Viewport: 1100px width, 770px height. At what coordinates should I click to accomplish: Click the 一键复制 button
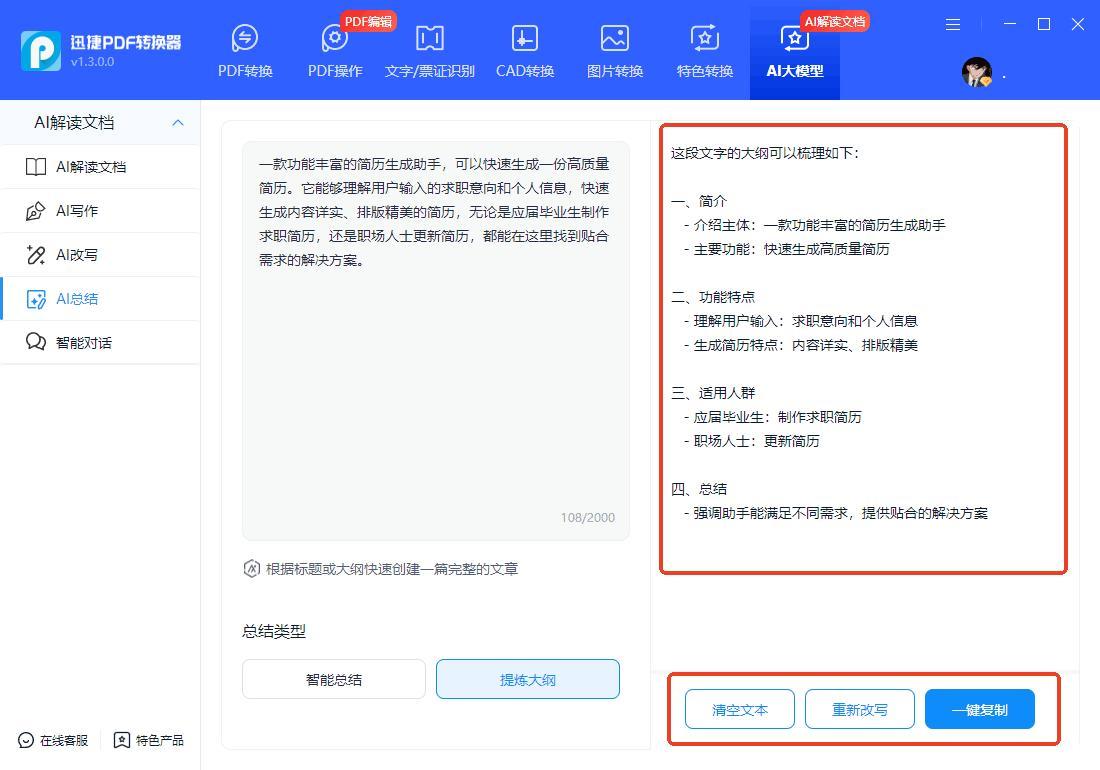[979, 710]
